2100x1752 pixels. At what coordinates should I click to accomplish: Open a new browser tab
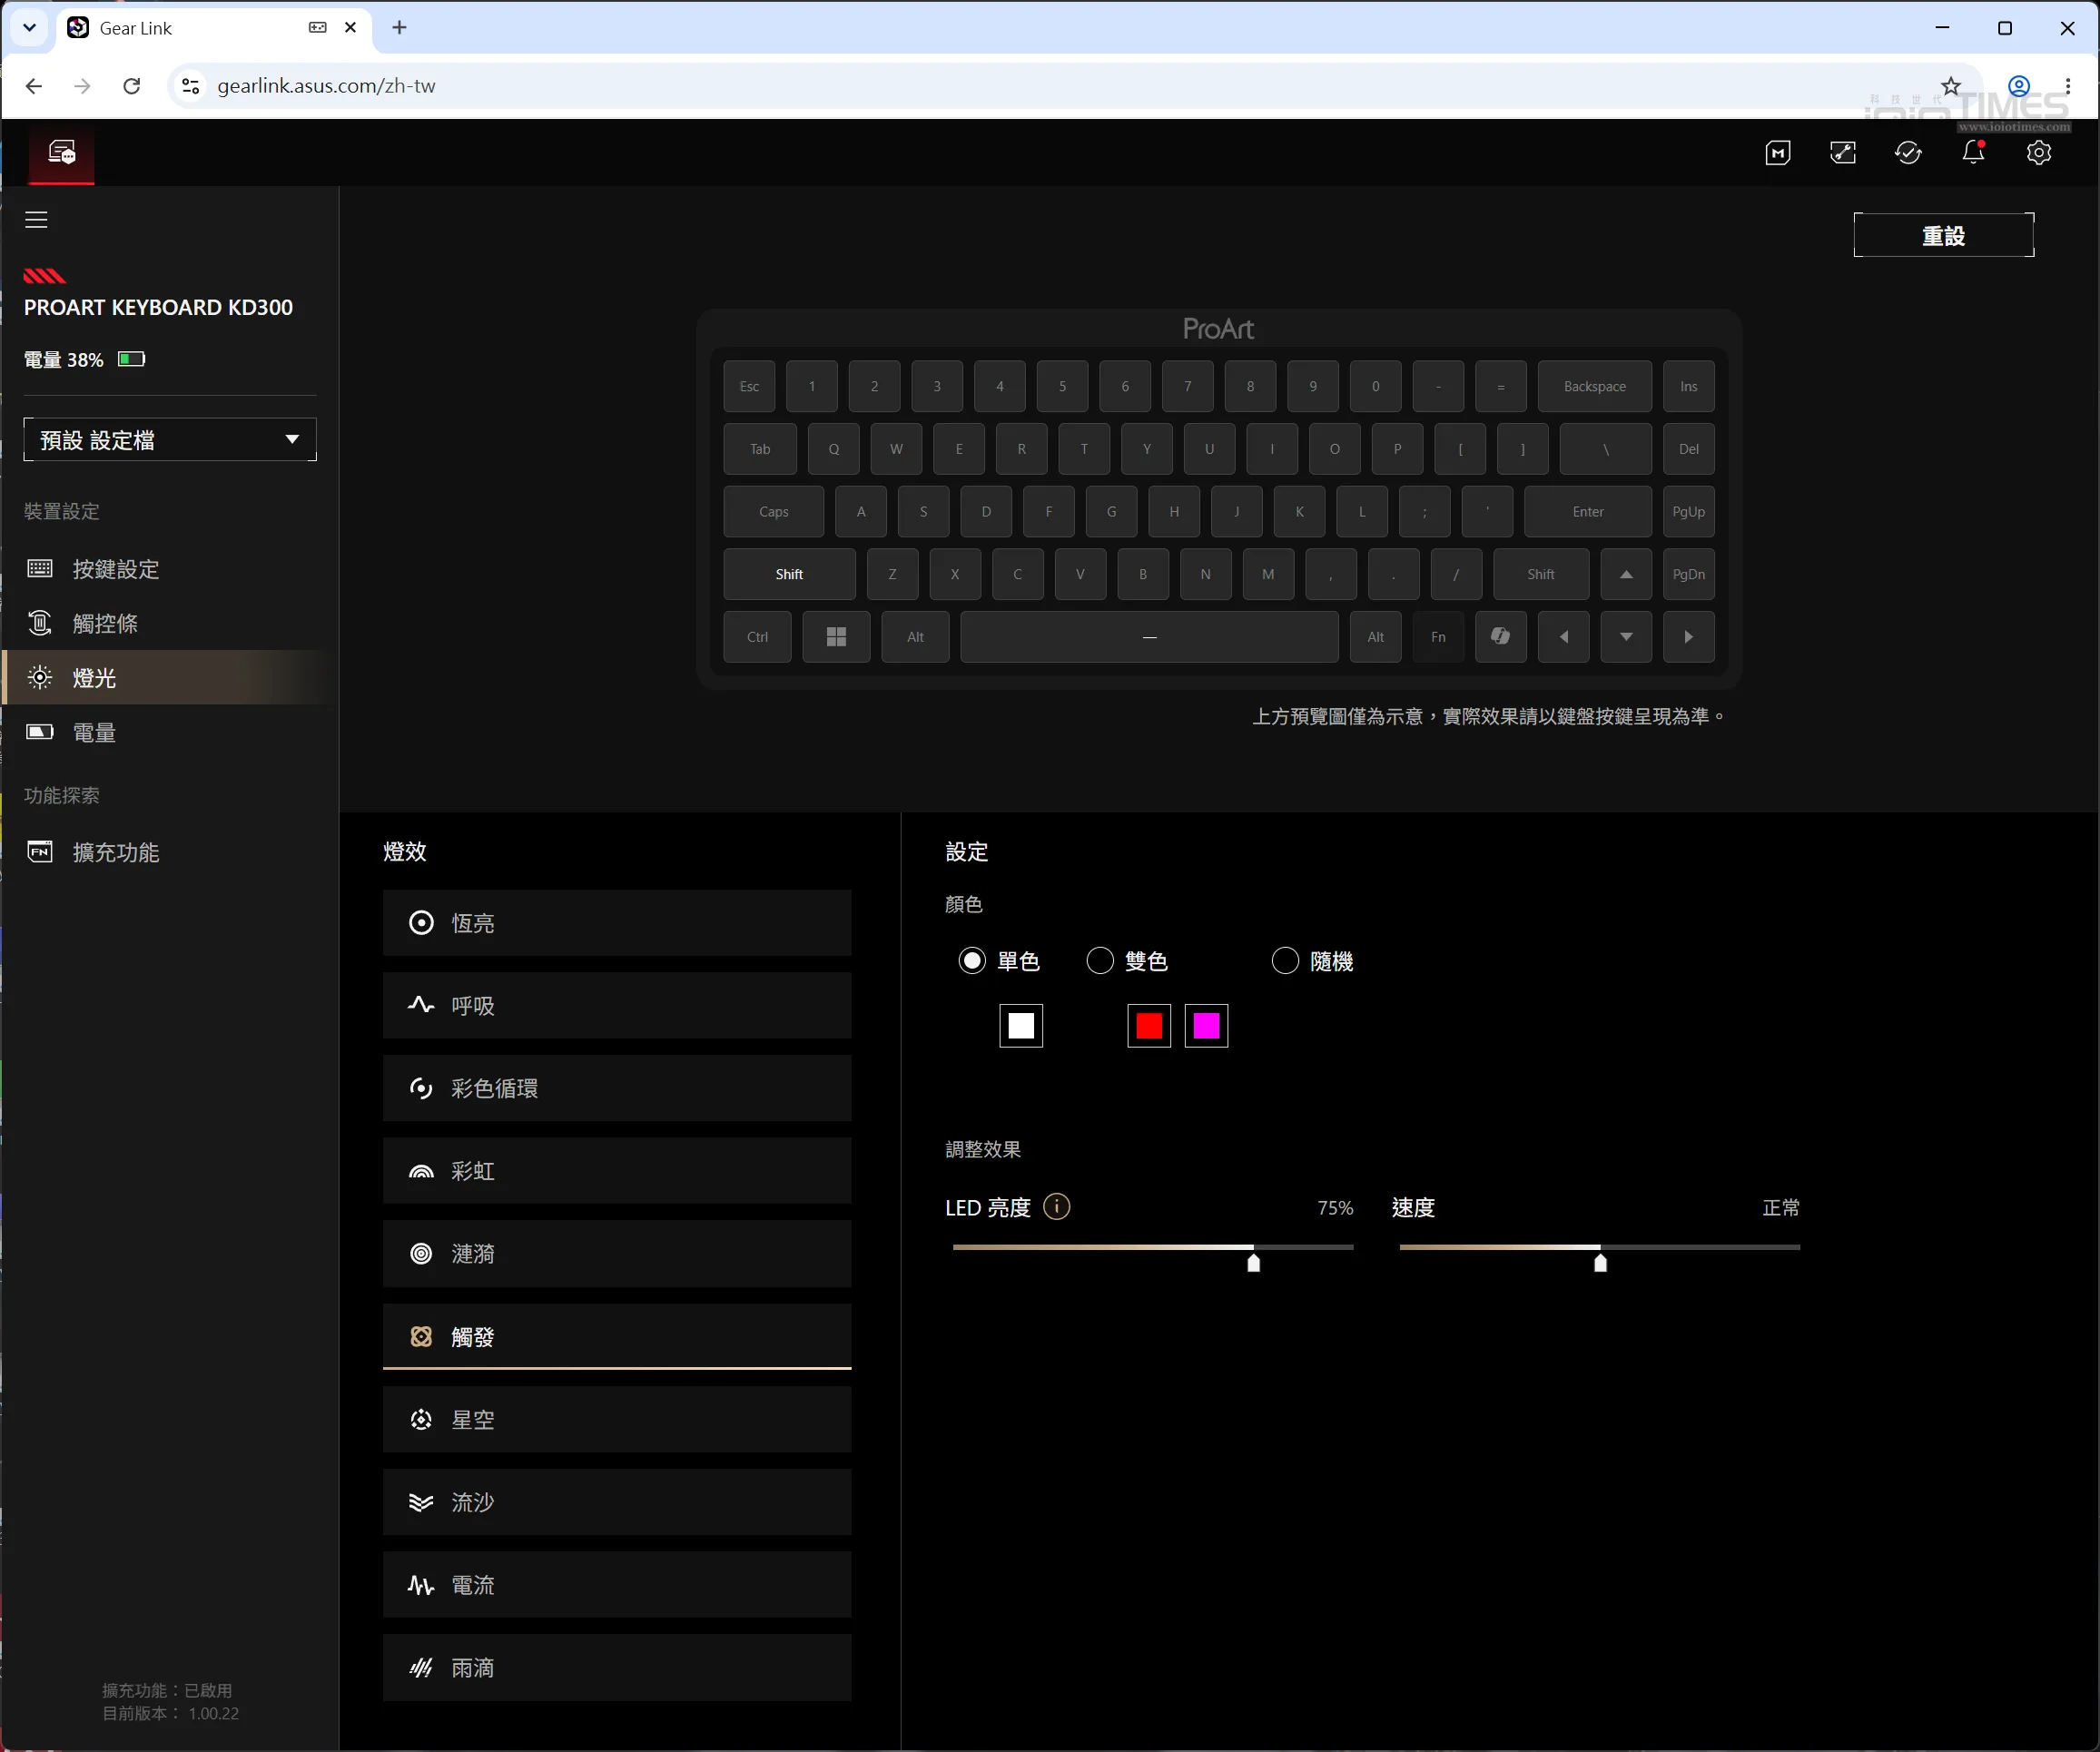399,28
